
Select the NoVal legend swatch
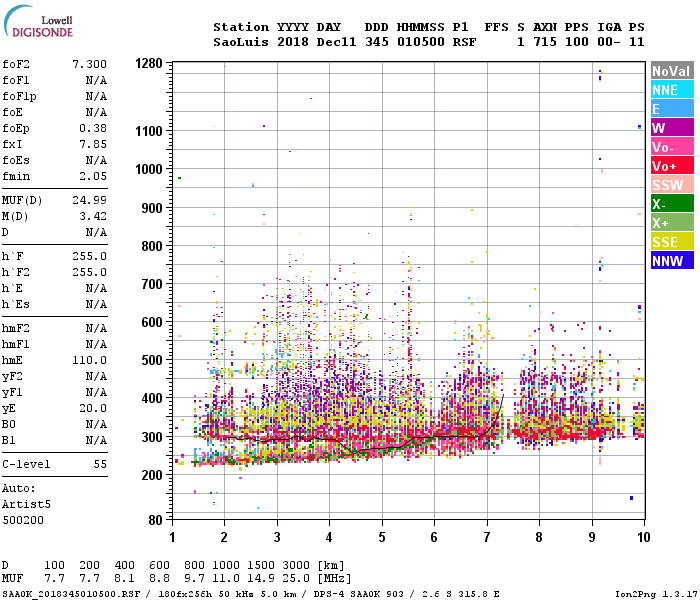pyautogui.click(x=672, y=71)
